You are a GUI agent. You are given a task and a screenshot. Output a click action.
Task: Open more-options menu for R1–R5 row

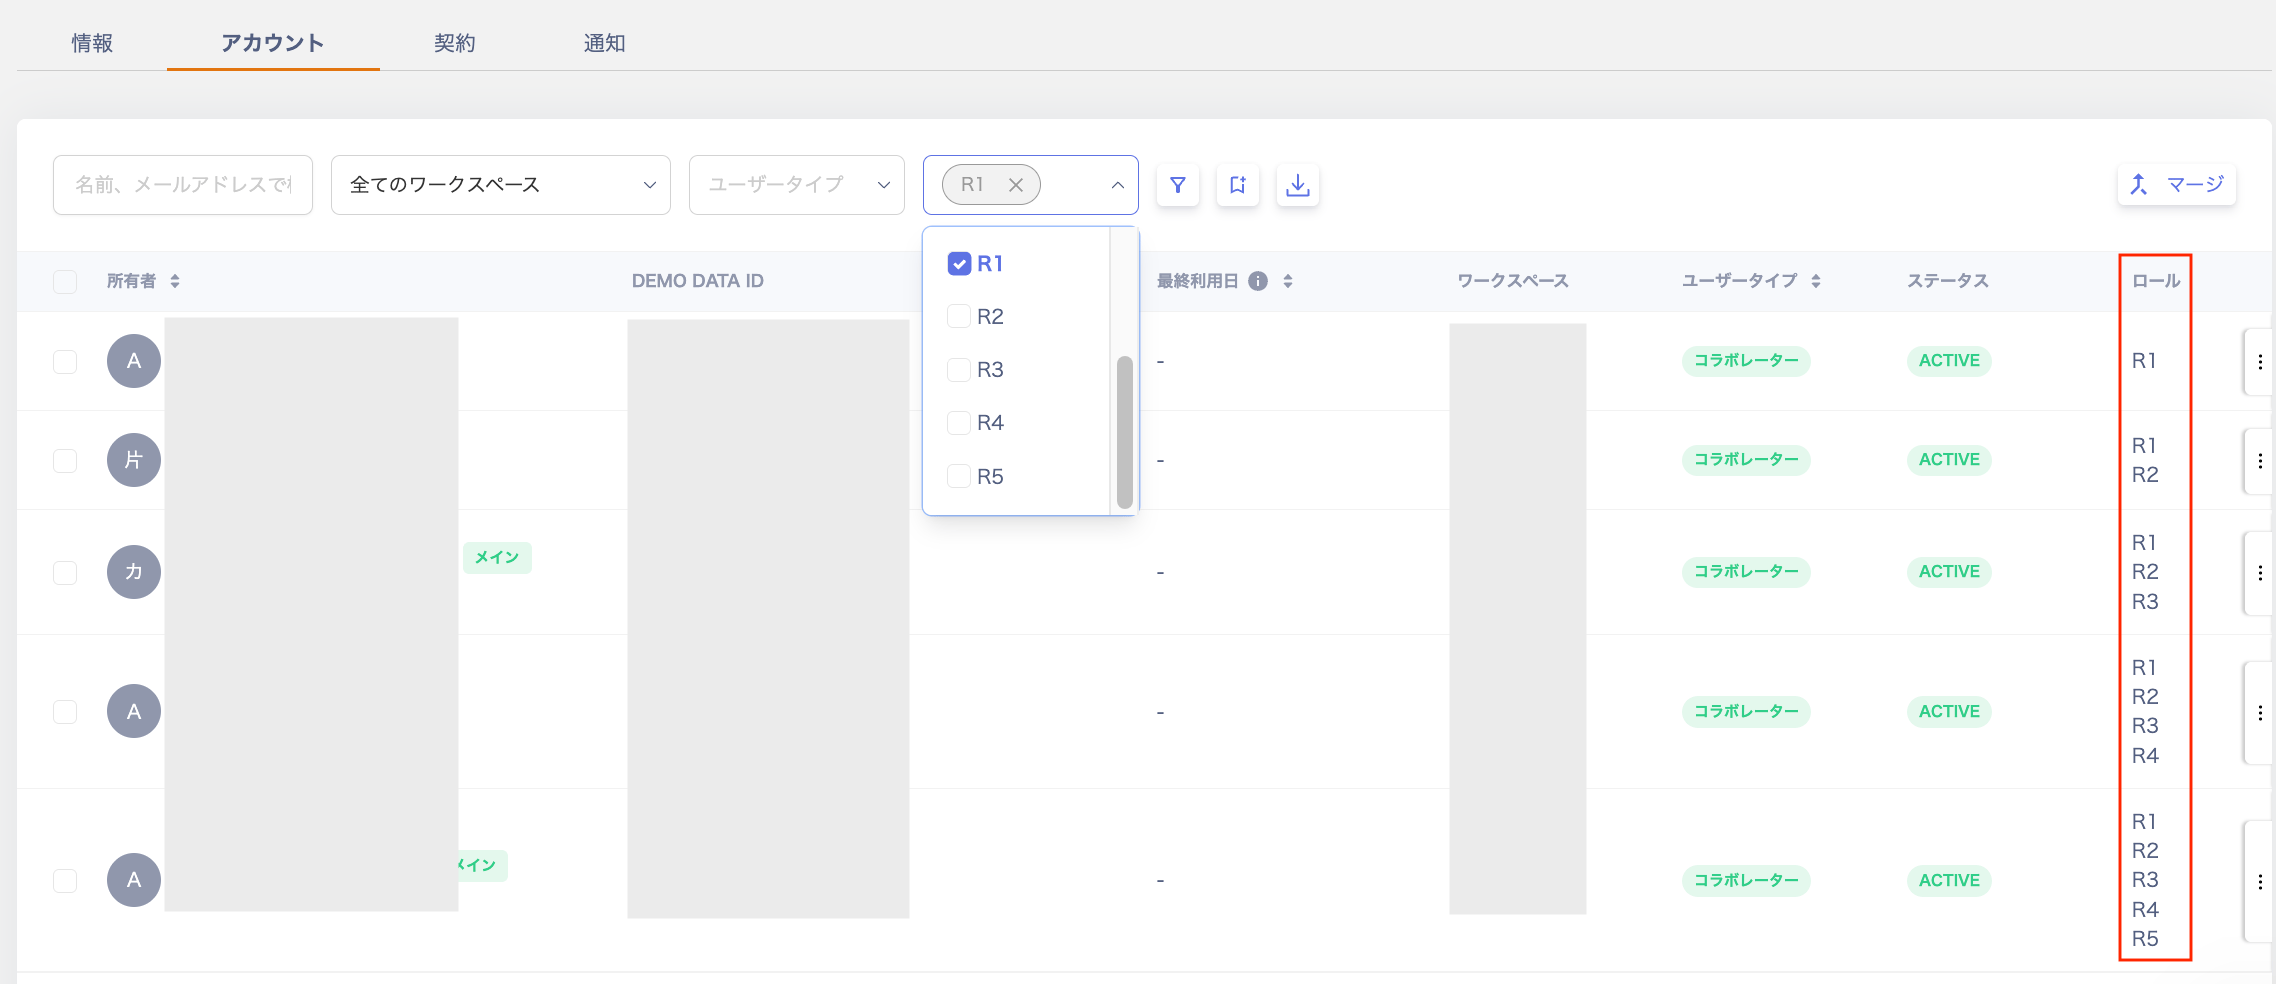[x=2259, y=882]
